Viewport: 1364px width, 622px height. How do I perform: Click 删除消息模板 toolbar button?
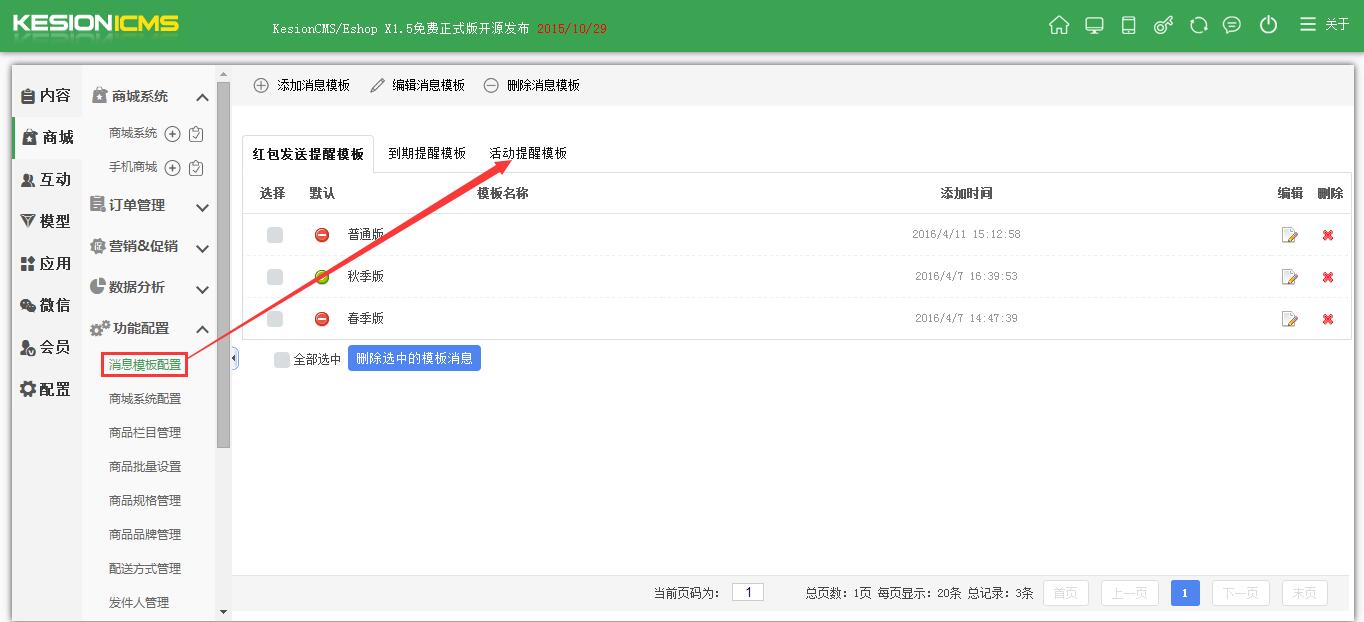532,86
